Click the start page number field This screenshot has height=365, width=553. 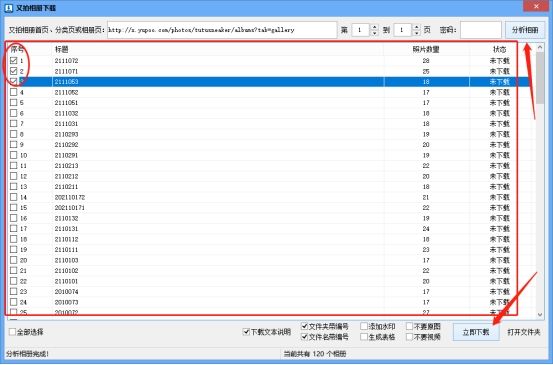[361, 30]
